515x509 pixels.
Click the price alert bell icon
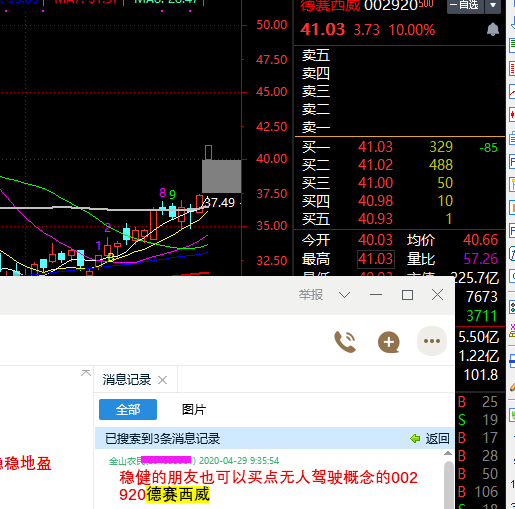[493, 29]
